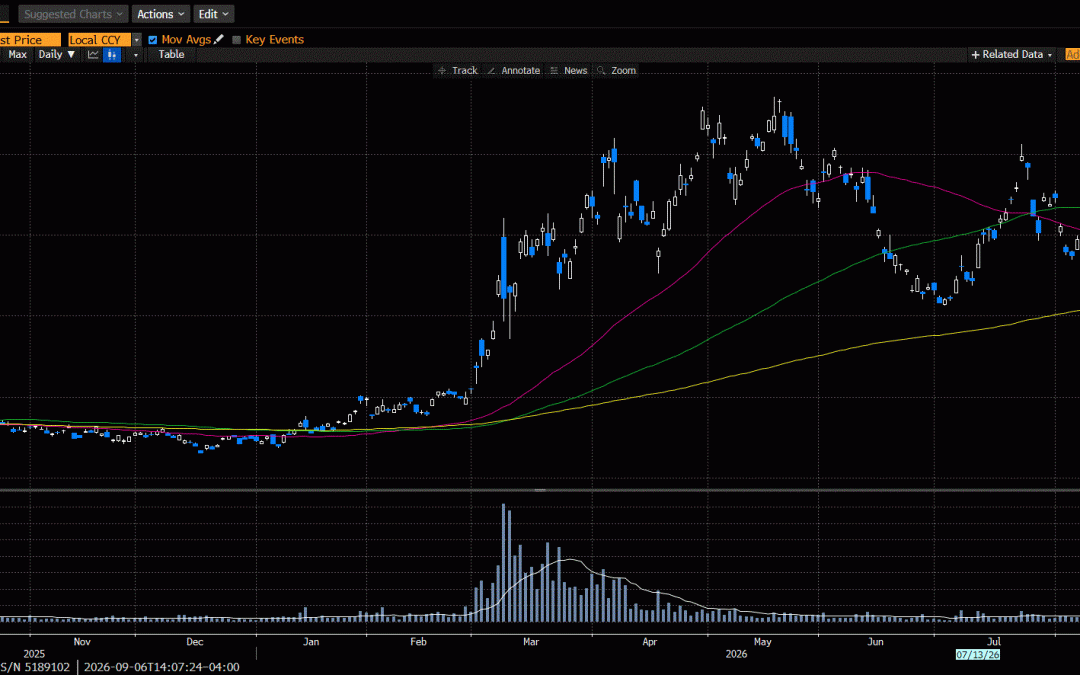Uncheck the Mov Avgs checkbox
Image resolution: width=1080 pixels, height=675 pixels.
click(153, 40)
